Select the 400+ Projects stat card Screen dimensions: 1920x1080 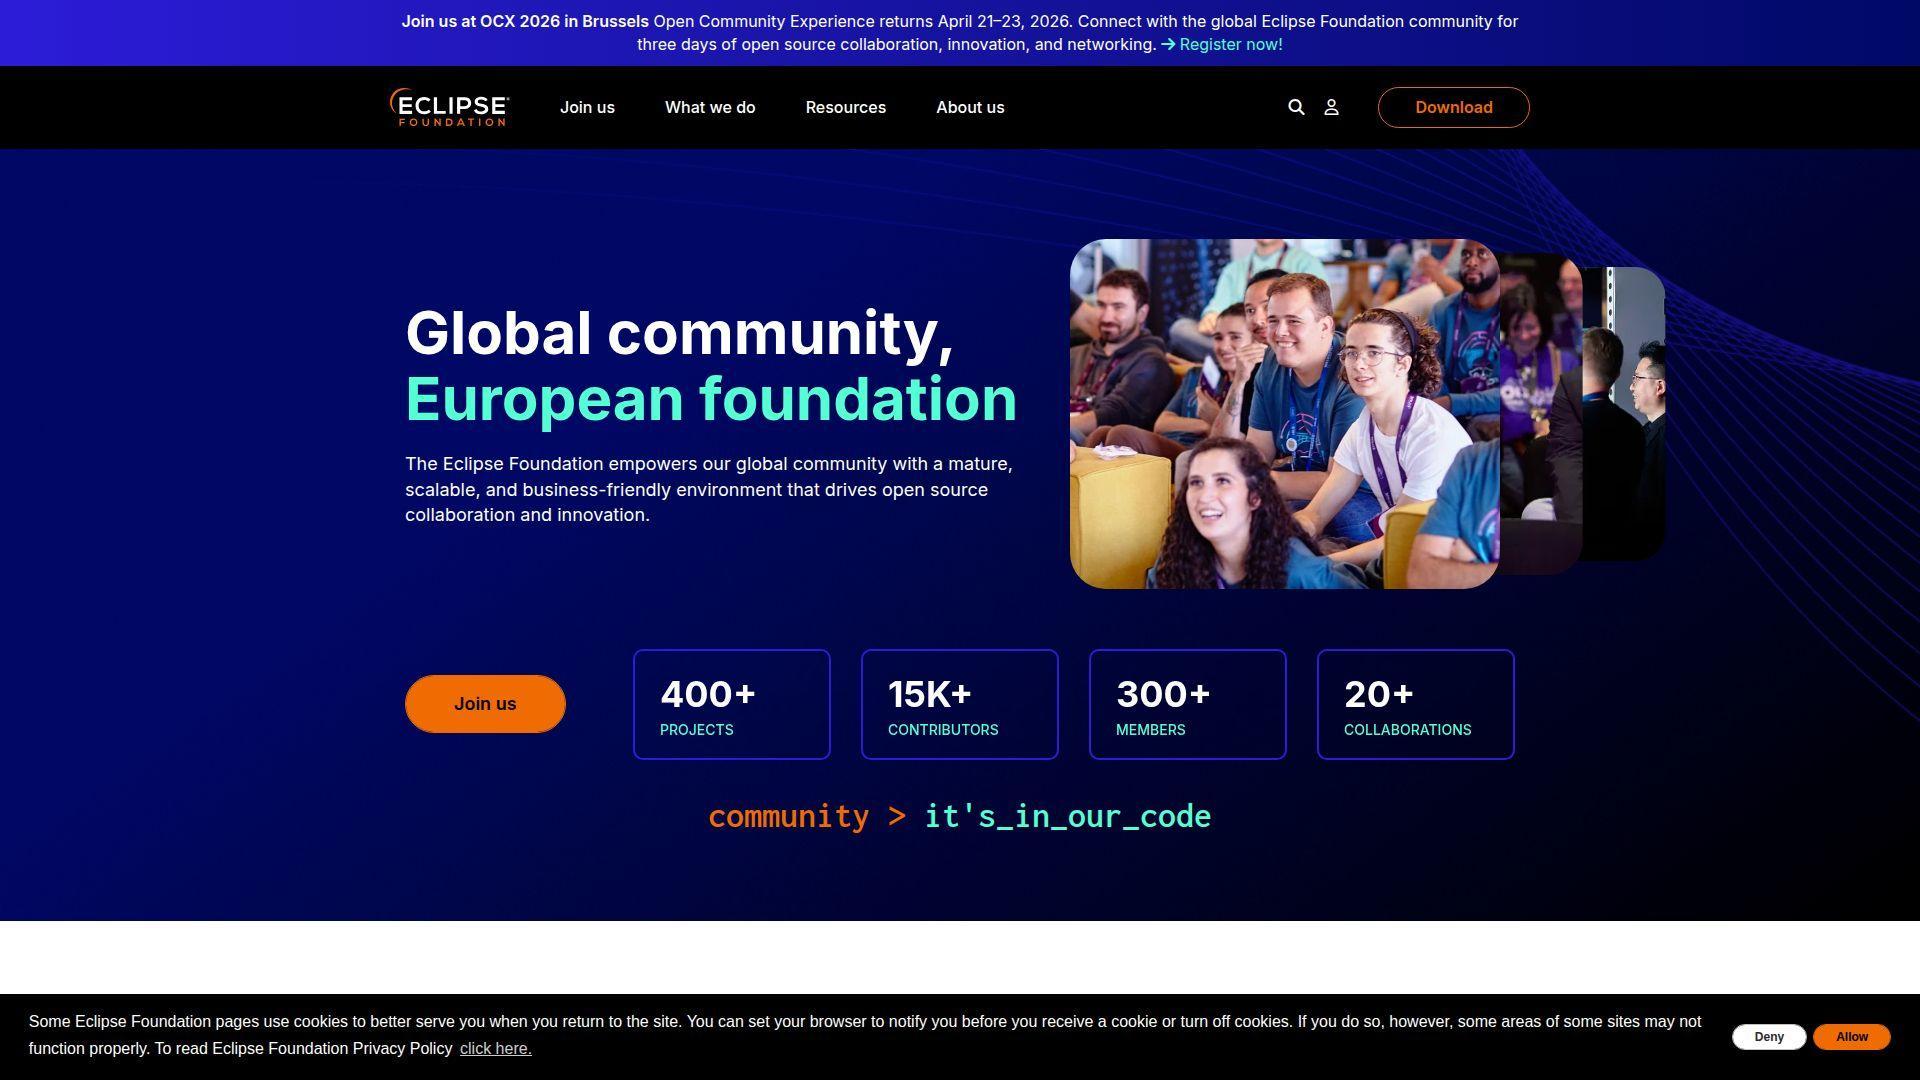click(731, 705)
